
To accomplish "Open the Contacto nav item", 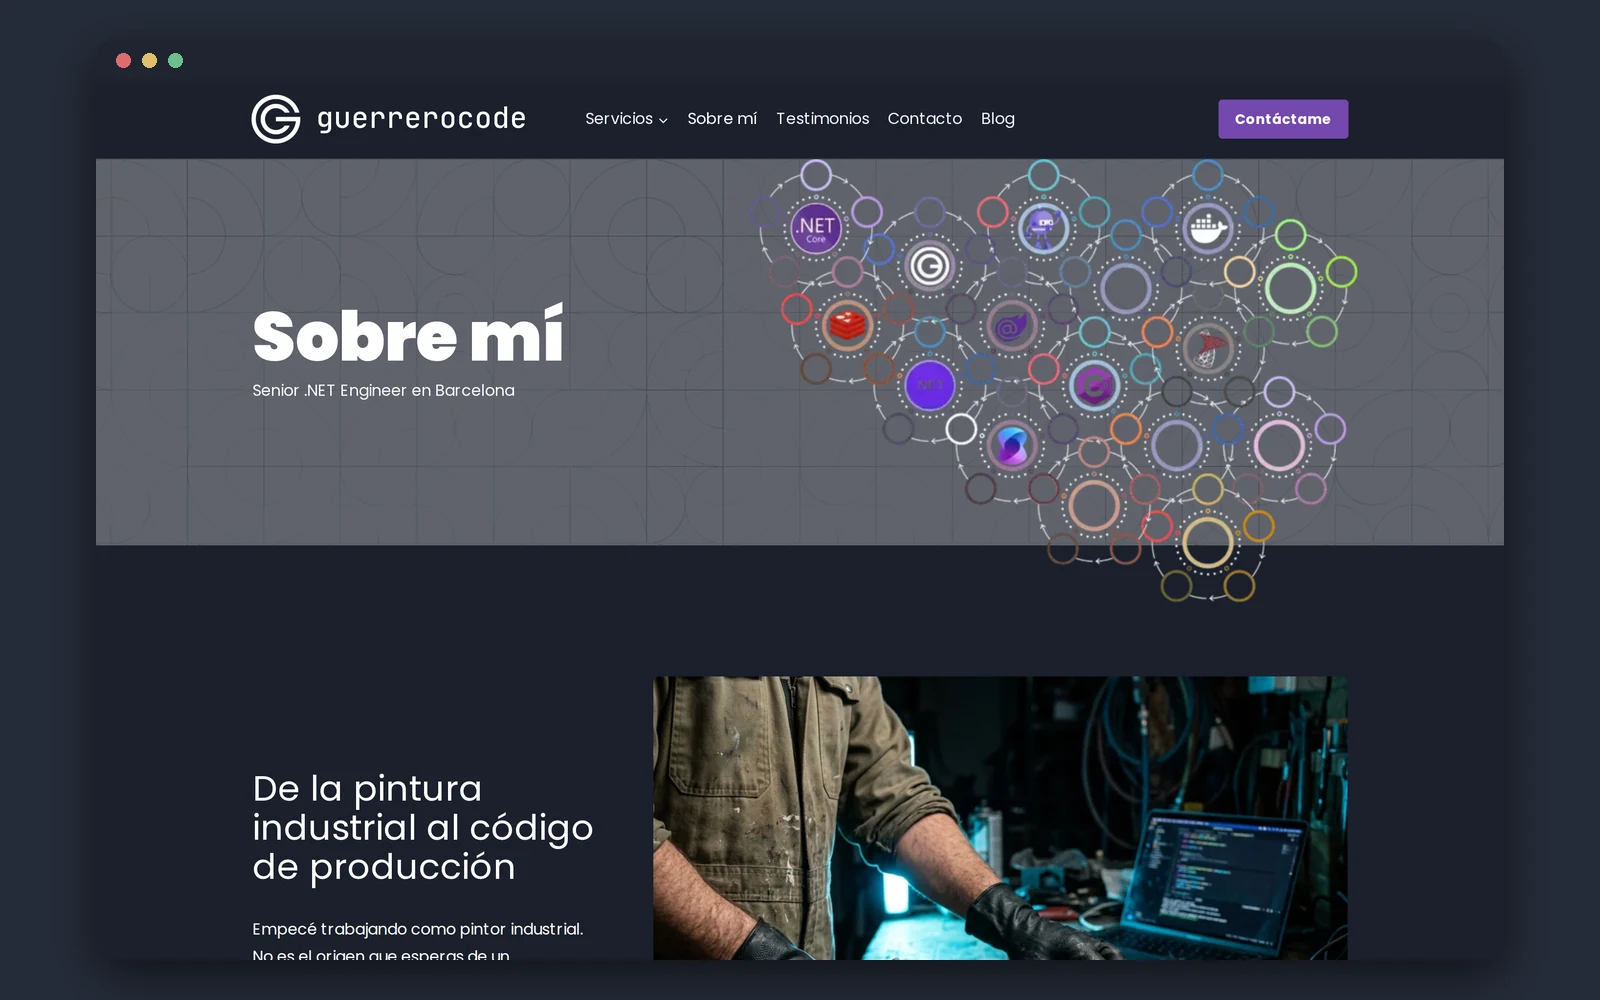I will pyautogui.click(x=925, y=119).
